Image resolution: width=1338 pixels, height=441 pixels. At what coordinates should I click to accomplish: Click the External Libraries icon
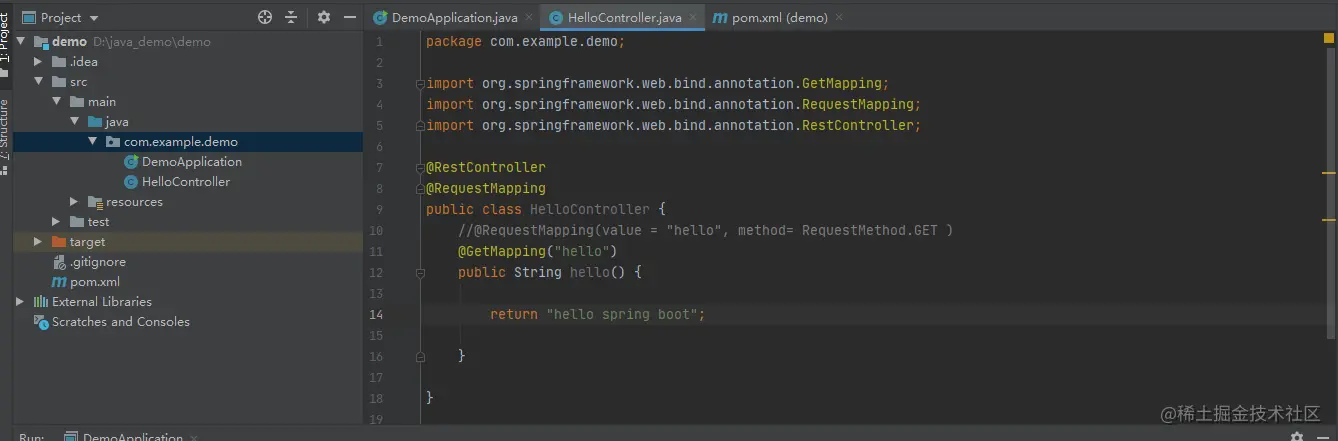click(x=41, y=301)
